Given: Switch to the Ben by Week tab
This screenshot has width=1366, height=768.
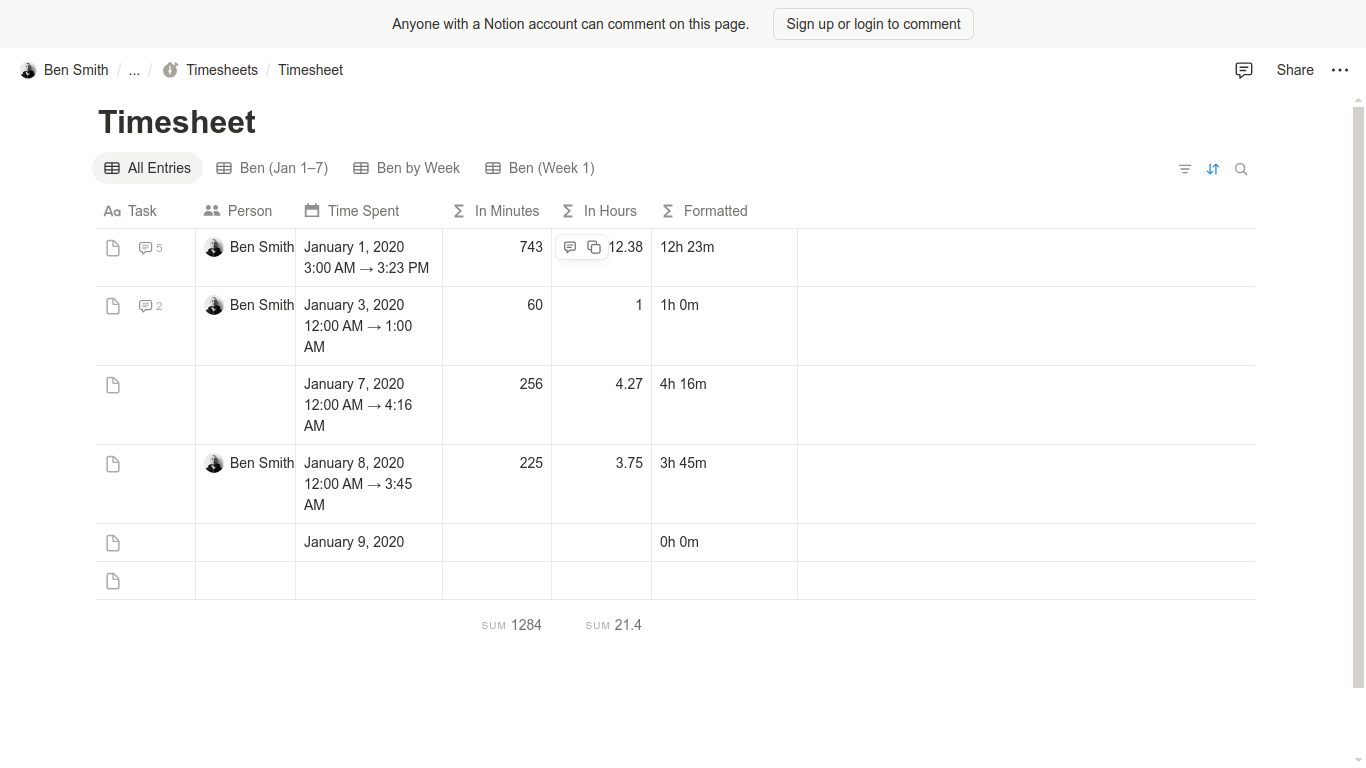Looking at the screenshot, I should (406, 168).
